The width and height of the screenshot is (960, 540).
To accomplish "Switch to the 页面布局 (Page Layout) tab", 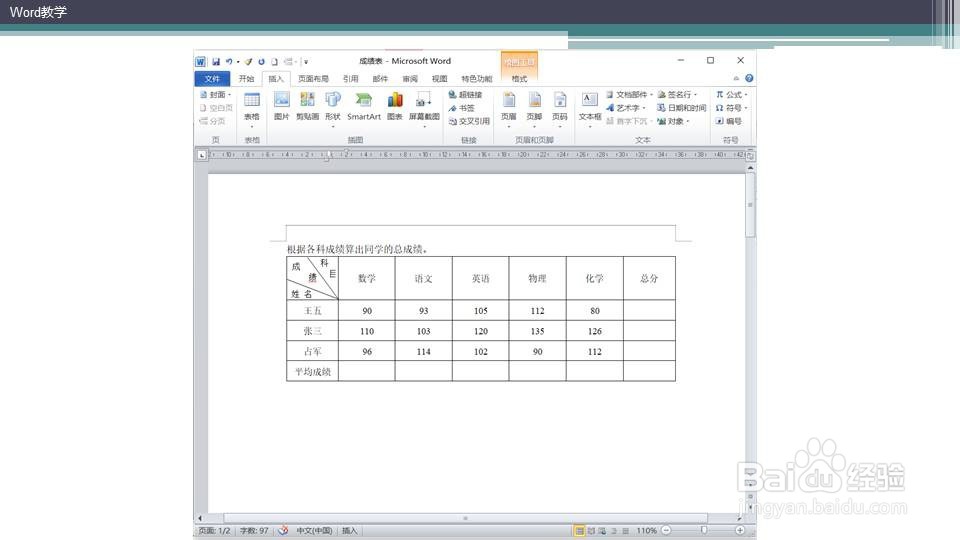I will (313, 78).
